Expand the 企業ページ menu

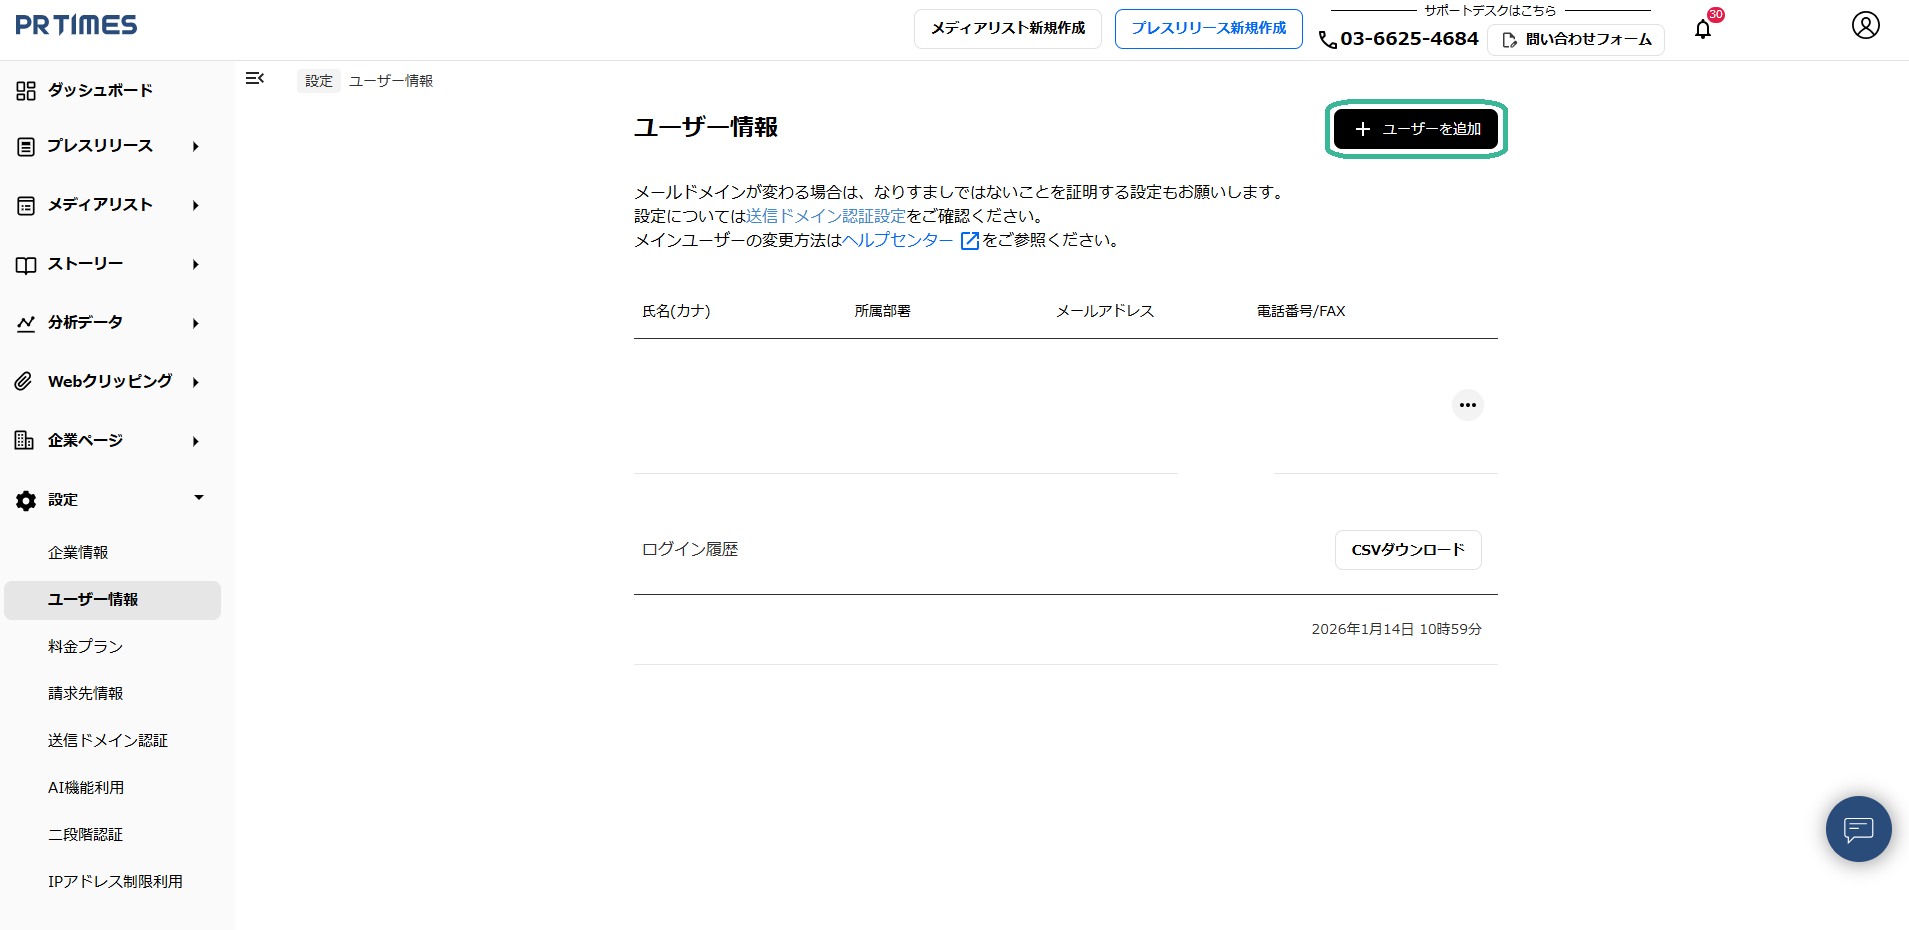(x=196, y=440)
